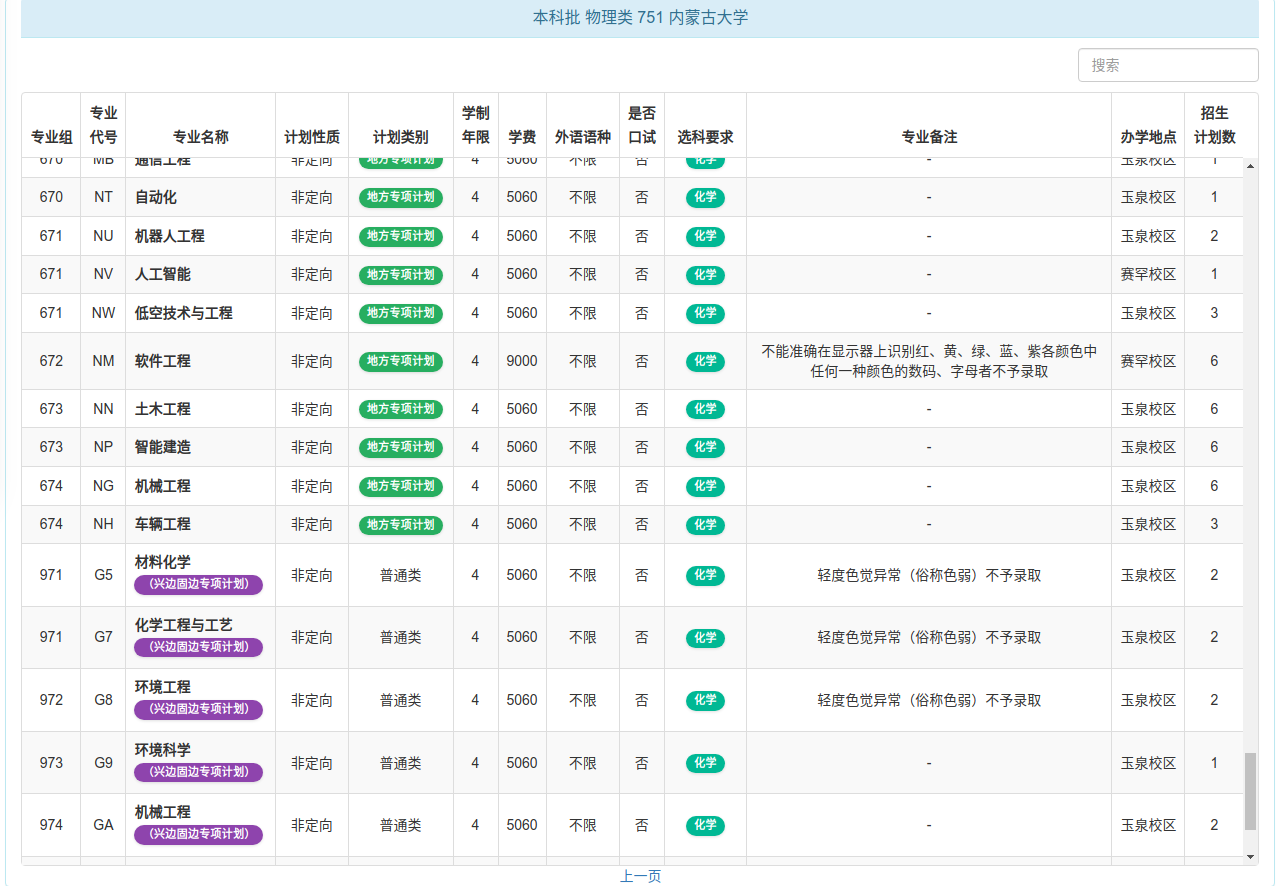Click the 非定向 cell in the 机器人工程 row
Image resolution: width=1276 pixels, height=886 pixels.
312,236
